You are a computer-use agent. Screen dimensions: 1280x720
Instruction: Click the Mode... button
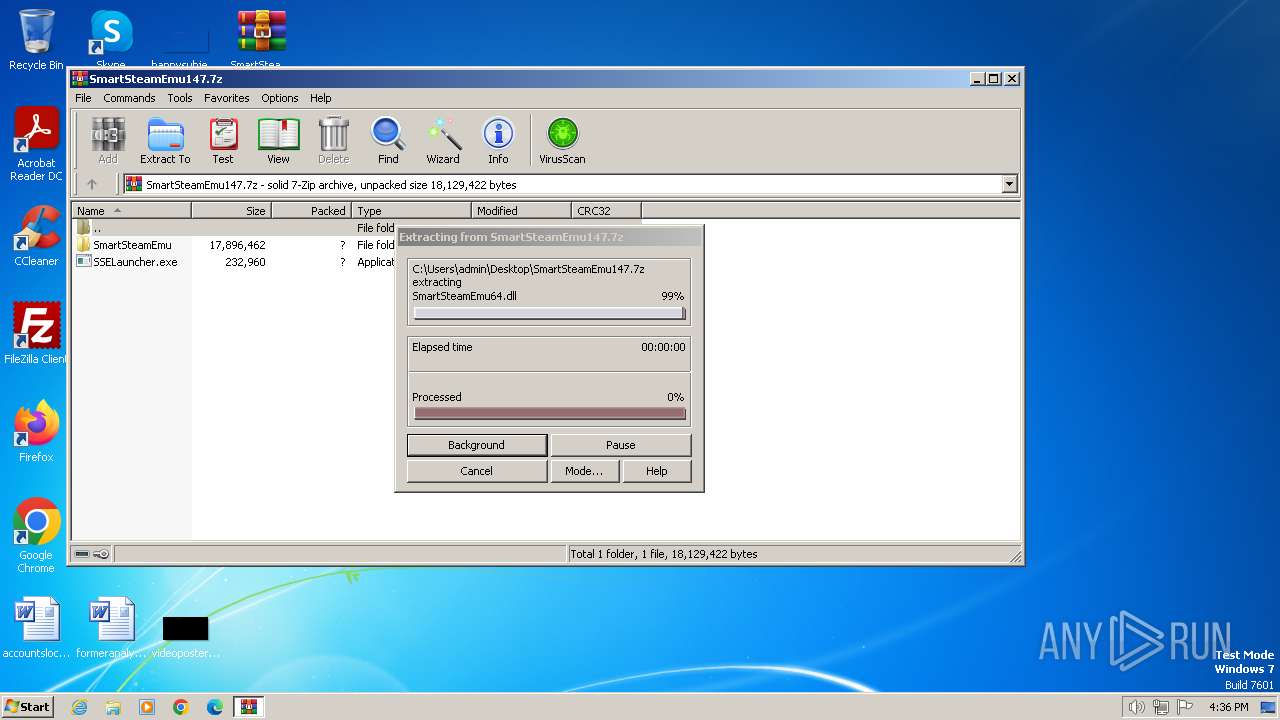pyautogui.click(x=584, y=471)
